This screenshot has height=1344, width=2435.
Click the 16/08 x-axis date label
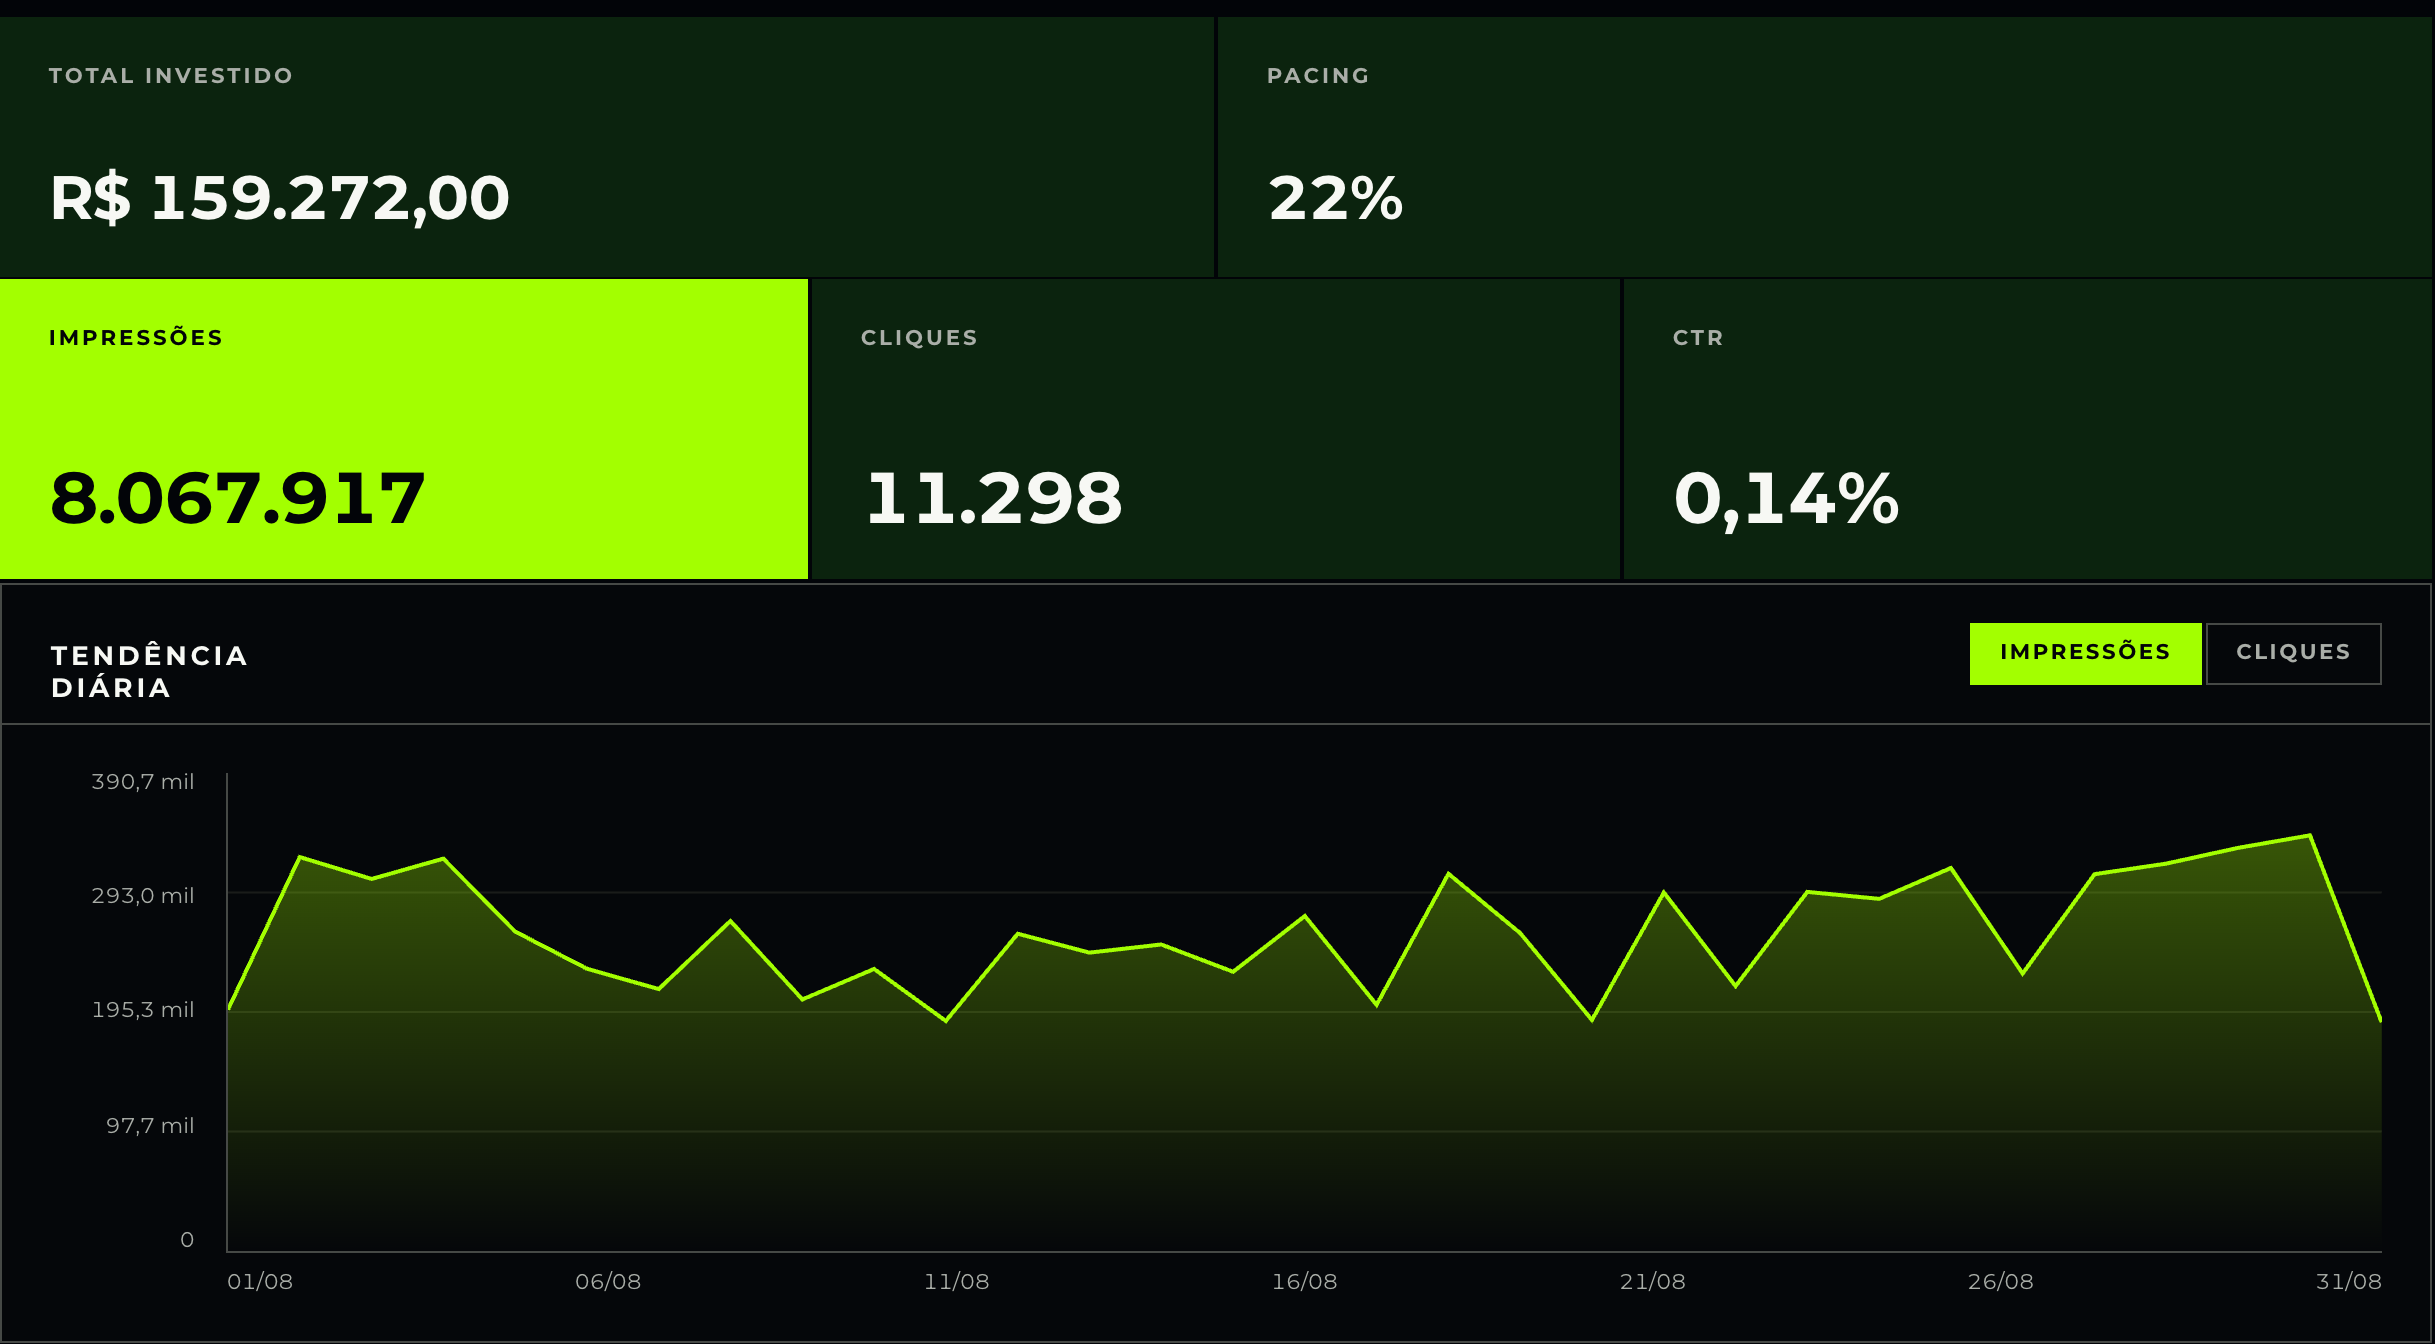1304,1281
